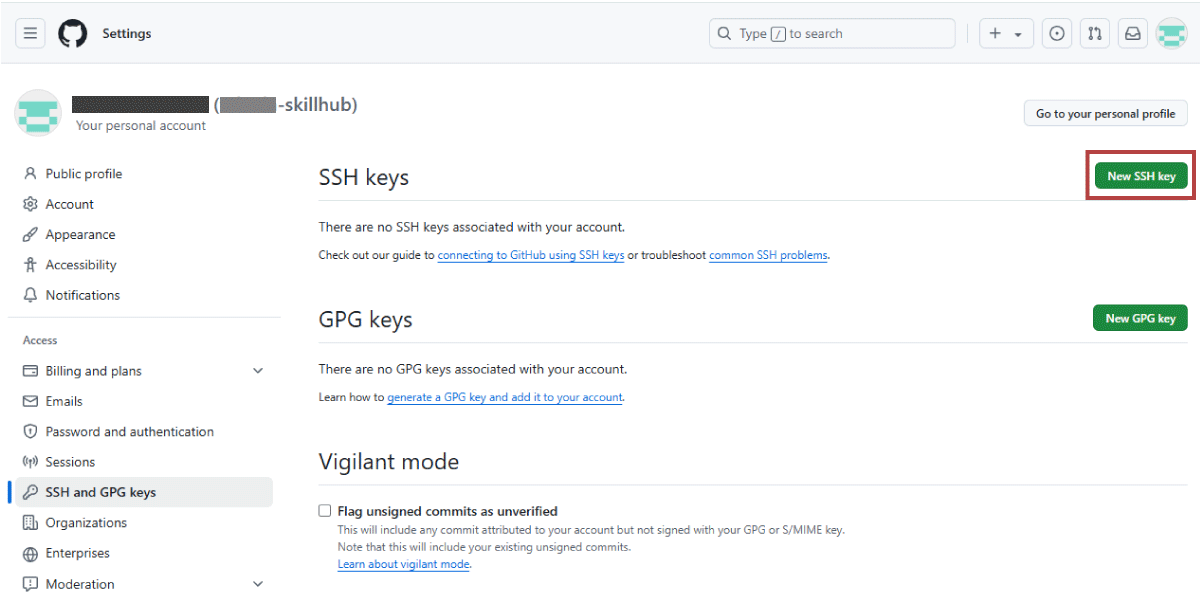Click Go to your personal profile button
The width and height of the screenshot is (1200, 600).
(1105, 113)
